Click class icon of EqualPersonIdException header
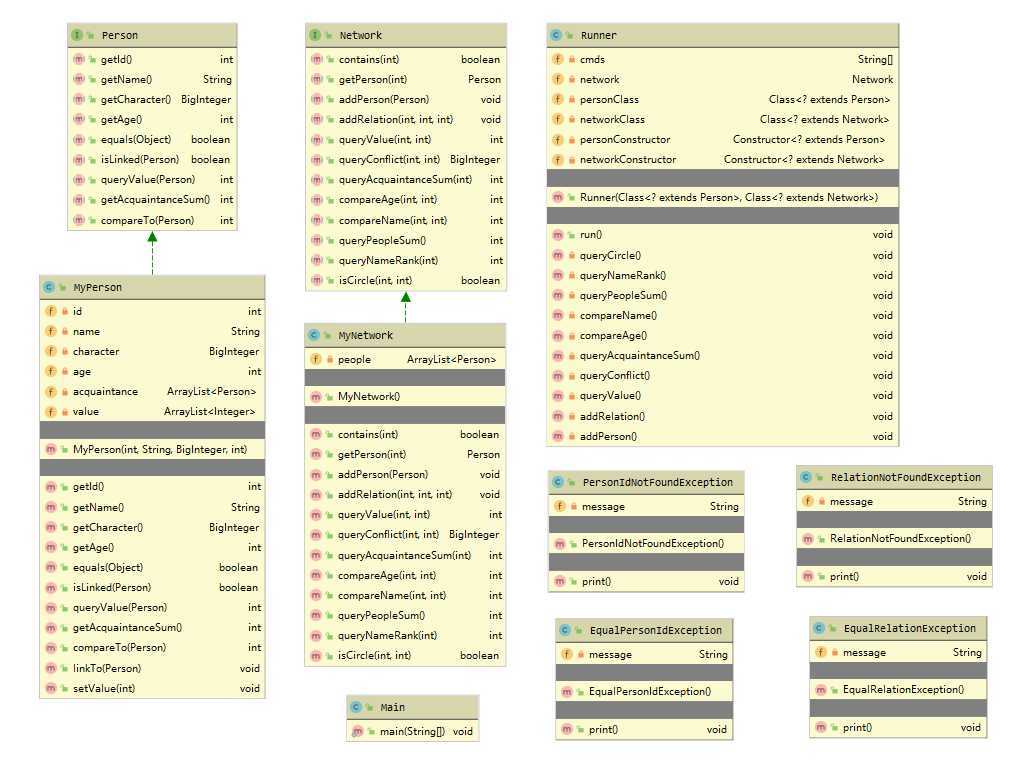The image size is (1029, 766). point(565,630)
